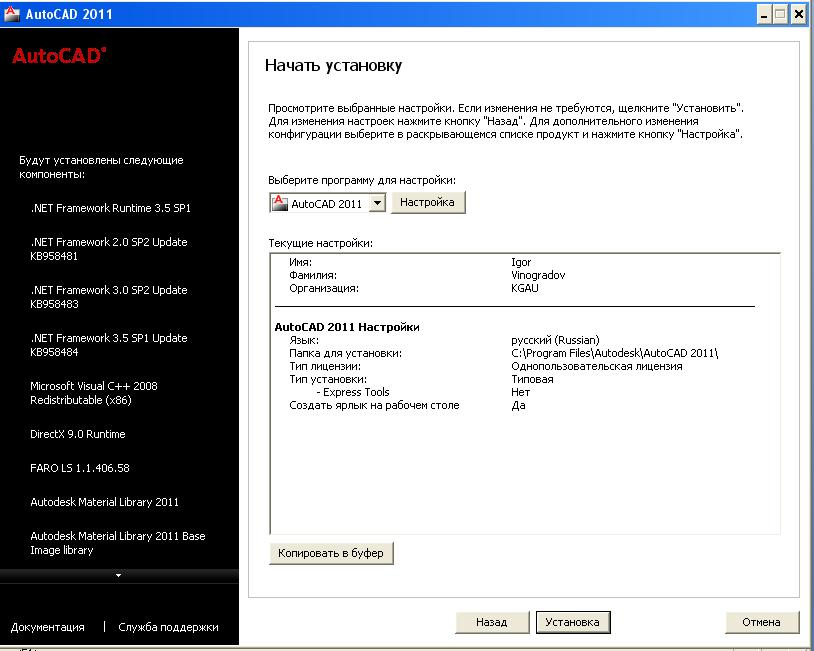
Task: Start installation with the Установка button
Action: (x=573, y=622)
